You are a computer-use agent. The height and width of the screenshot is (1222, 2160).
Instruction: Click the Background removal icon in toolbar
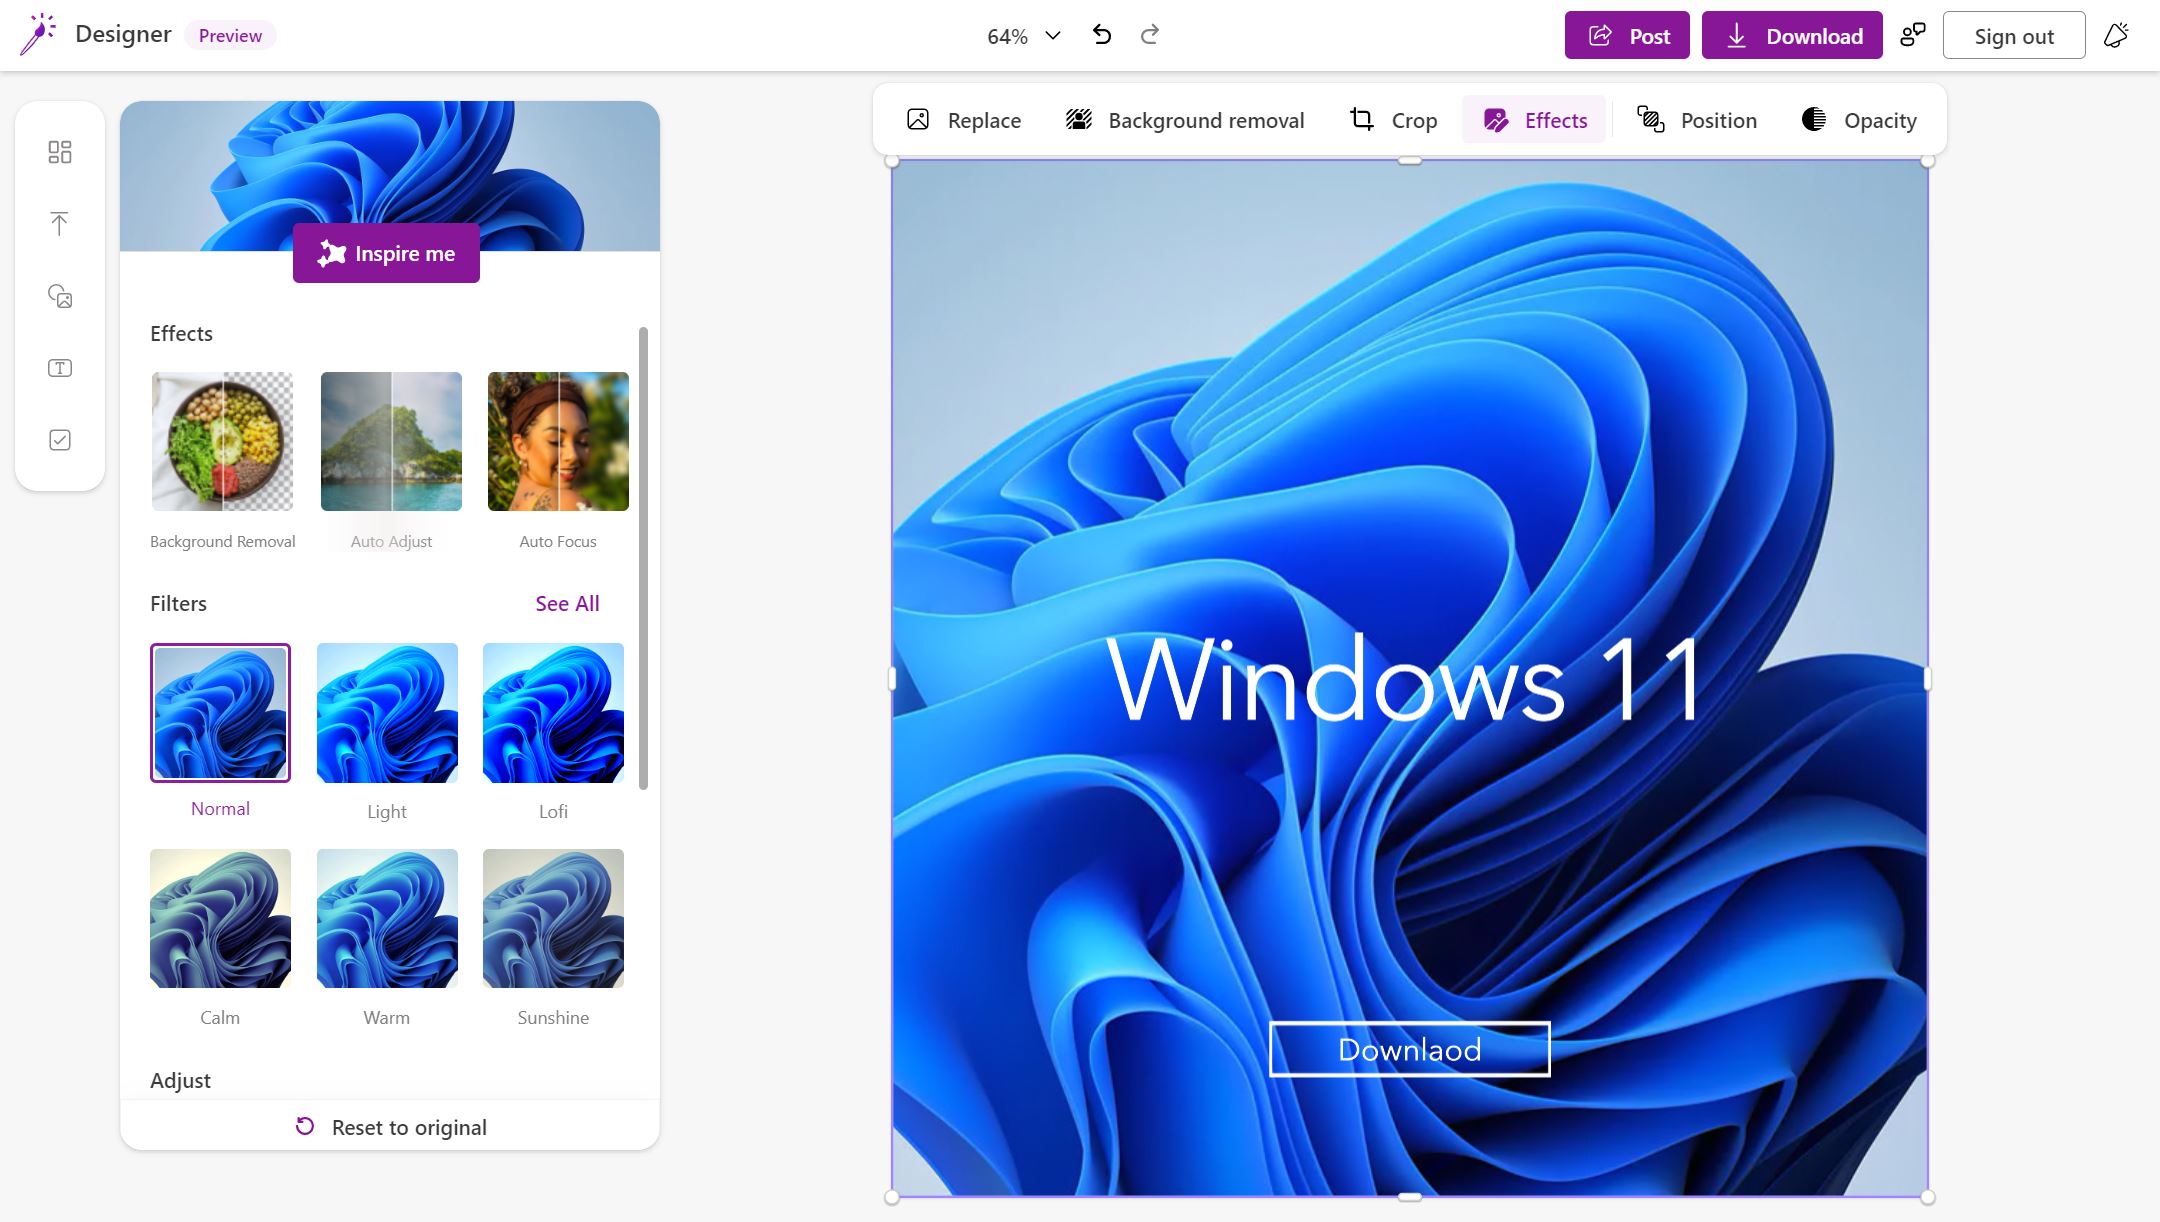[x=1079, y=120]
